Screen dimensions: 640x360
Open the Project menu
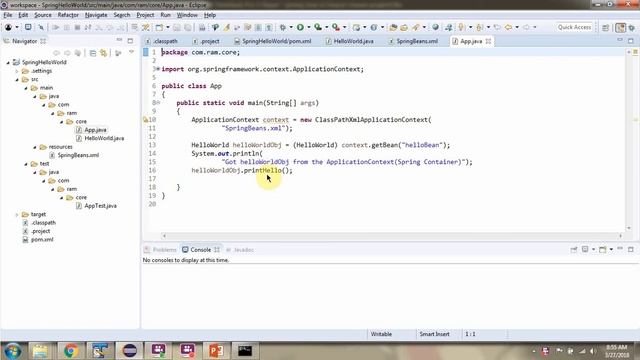[x=145, y=15]
